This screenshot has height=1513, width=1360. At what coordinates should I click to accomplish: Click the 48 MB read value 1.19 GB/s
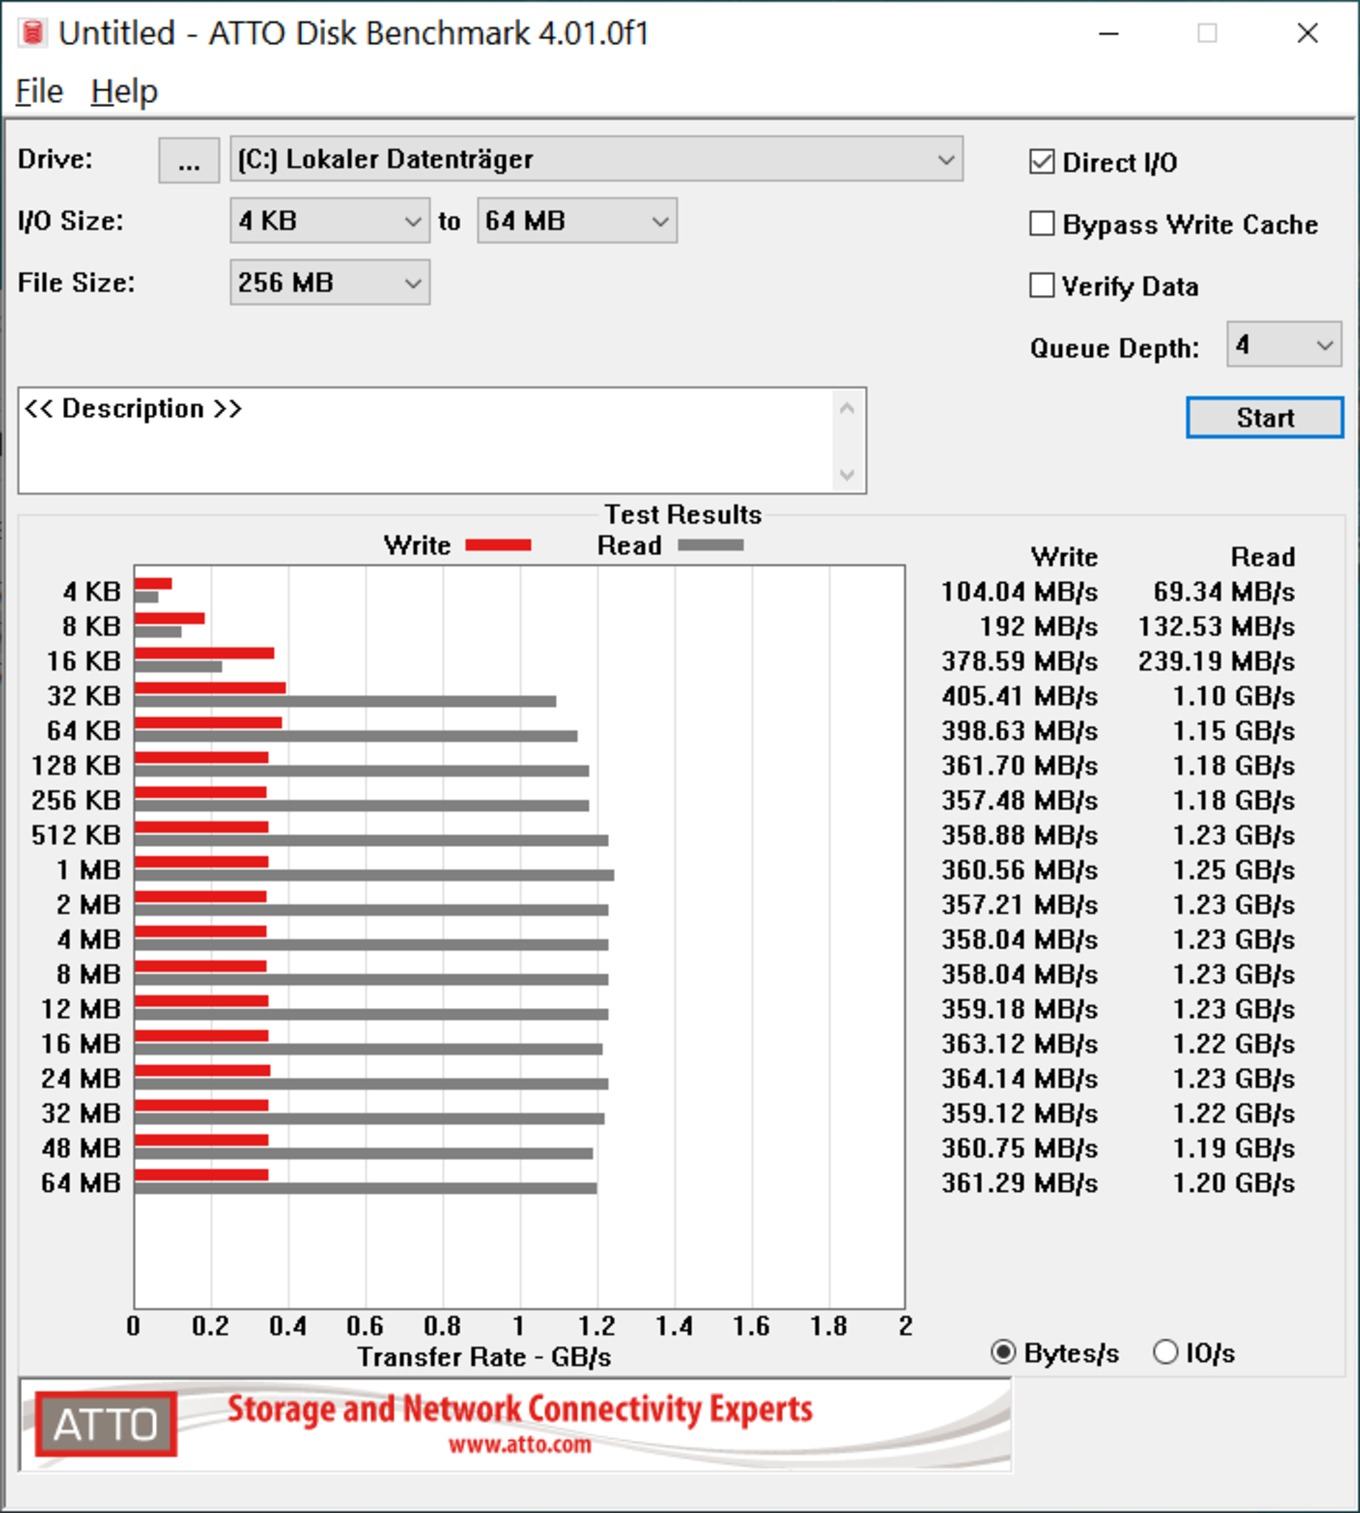[x=1234, y=1148]
